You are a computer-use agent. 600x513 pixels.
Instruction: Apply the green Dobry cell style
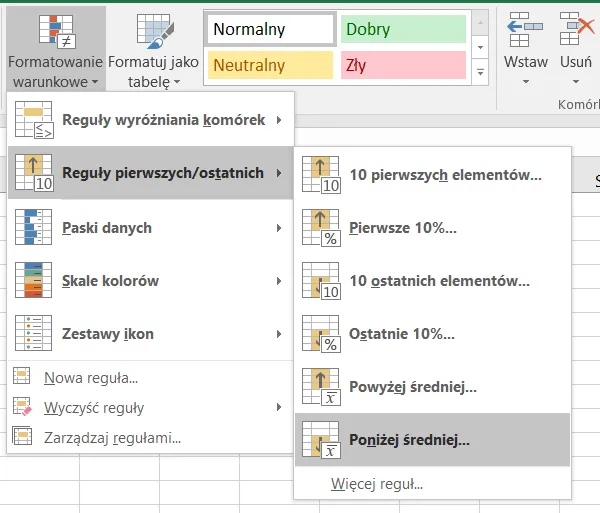[402, 29]
